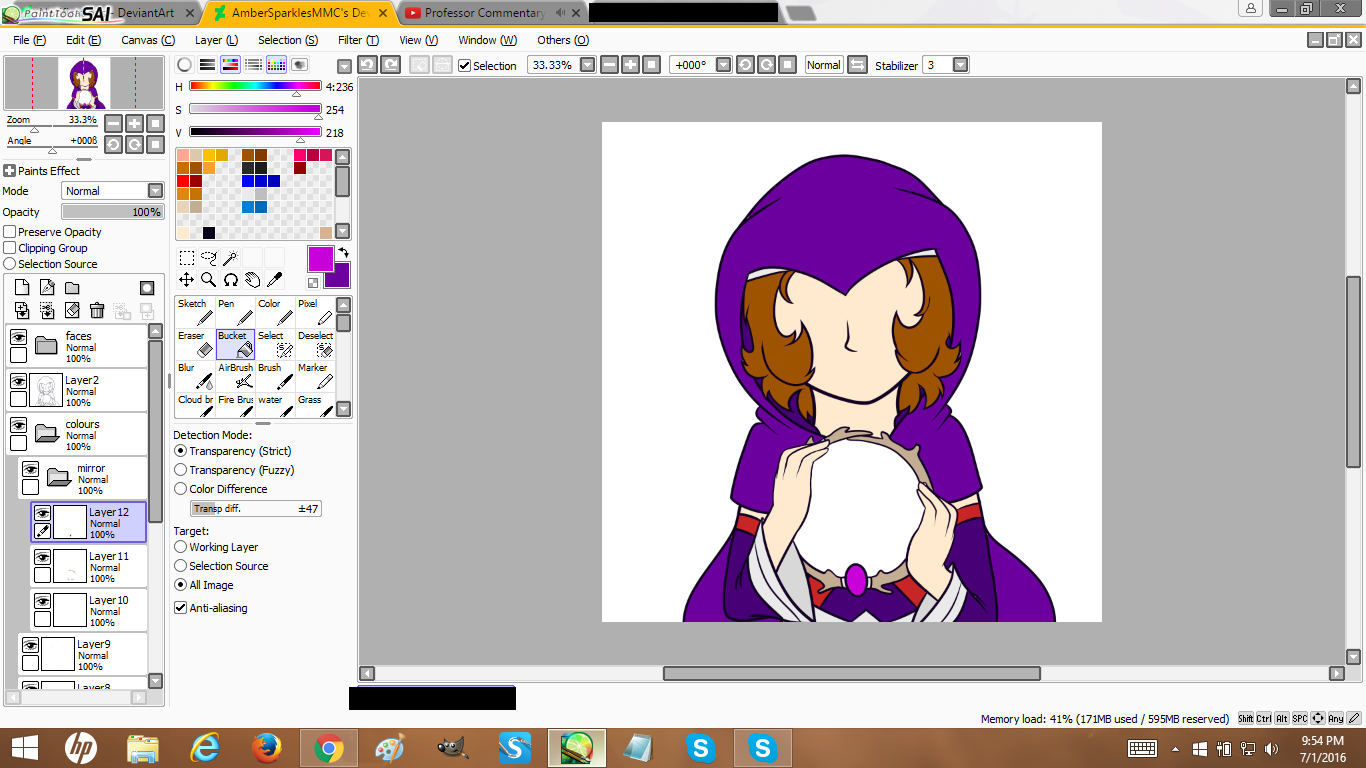
Task: Select the Sketch brush tool
Action: coord(195,311)
